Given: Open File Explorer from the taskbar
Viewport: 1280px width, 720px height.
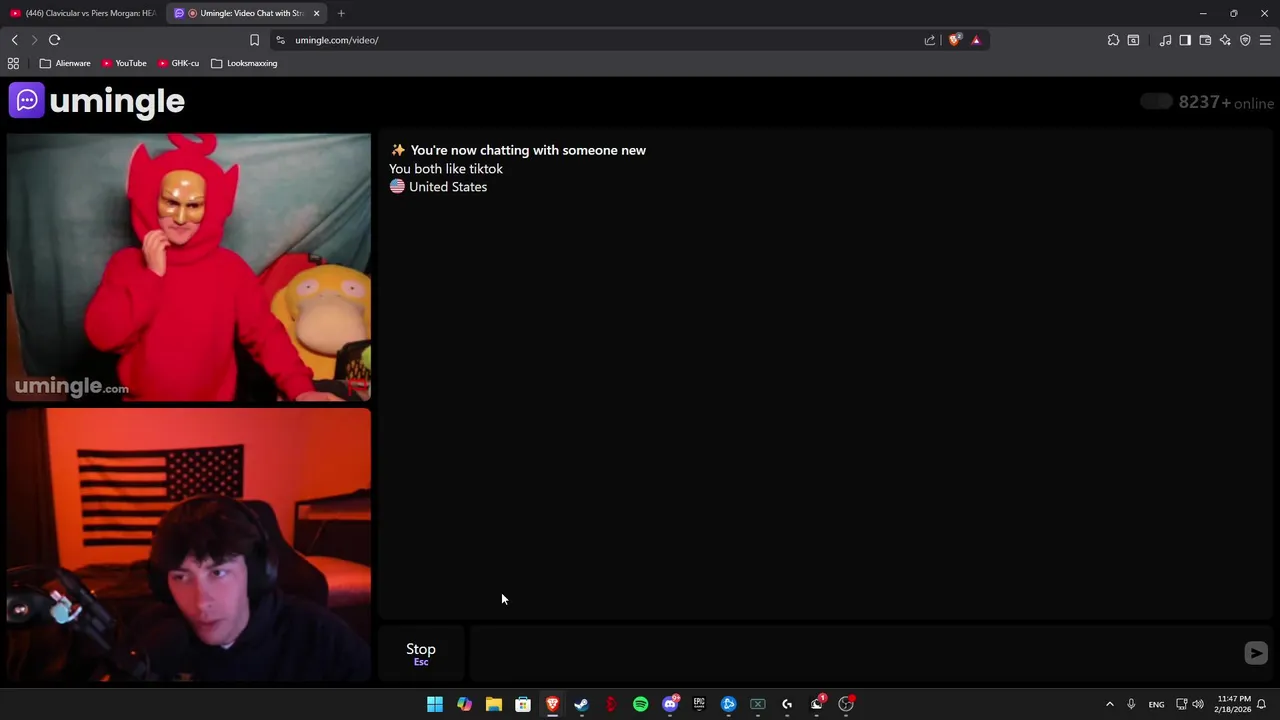Looking at the screenshot, I should point(493,704).
